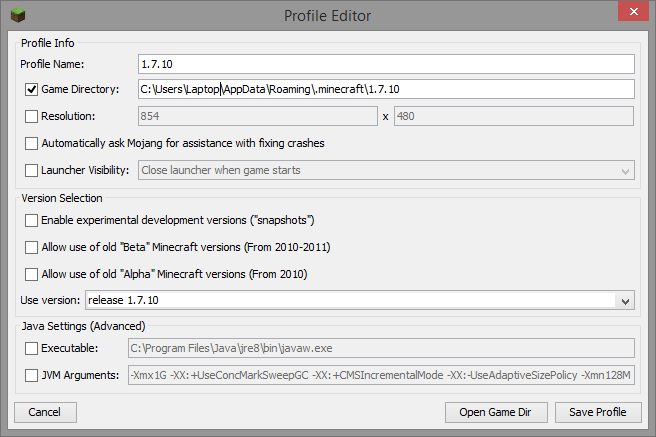Enable the custom Resolution checkbox
This screenshot has width=656, height=437.
click(x=32, y=116)
